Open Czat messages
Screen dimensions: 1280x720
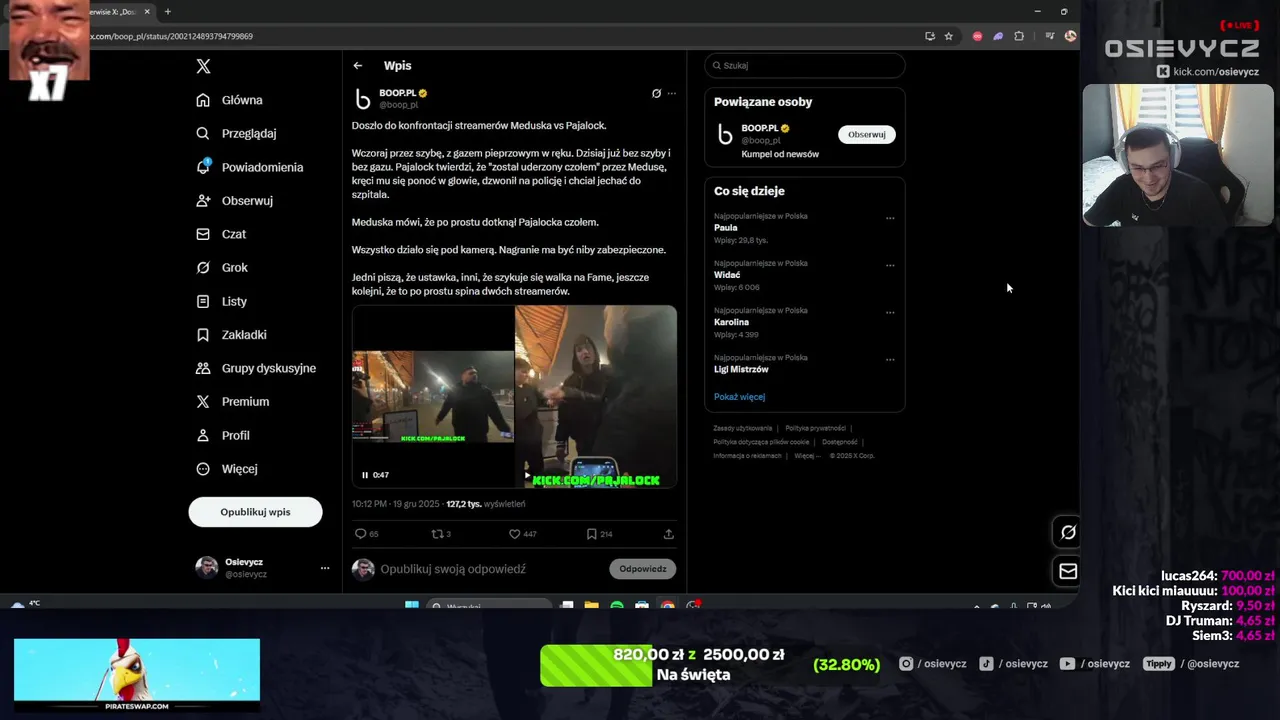222,234
